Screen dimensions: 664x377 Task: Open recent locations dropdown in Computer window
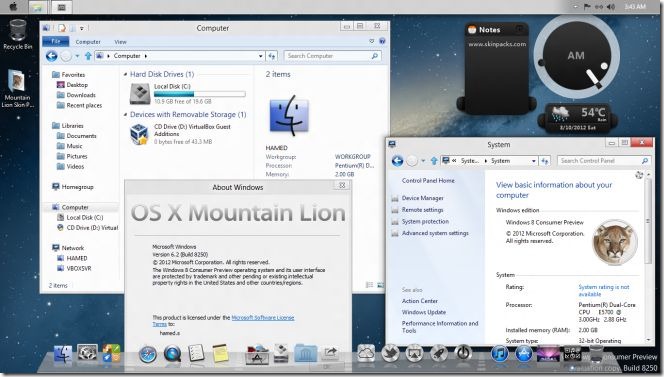[77, 56]
